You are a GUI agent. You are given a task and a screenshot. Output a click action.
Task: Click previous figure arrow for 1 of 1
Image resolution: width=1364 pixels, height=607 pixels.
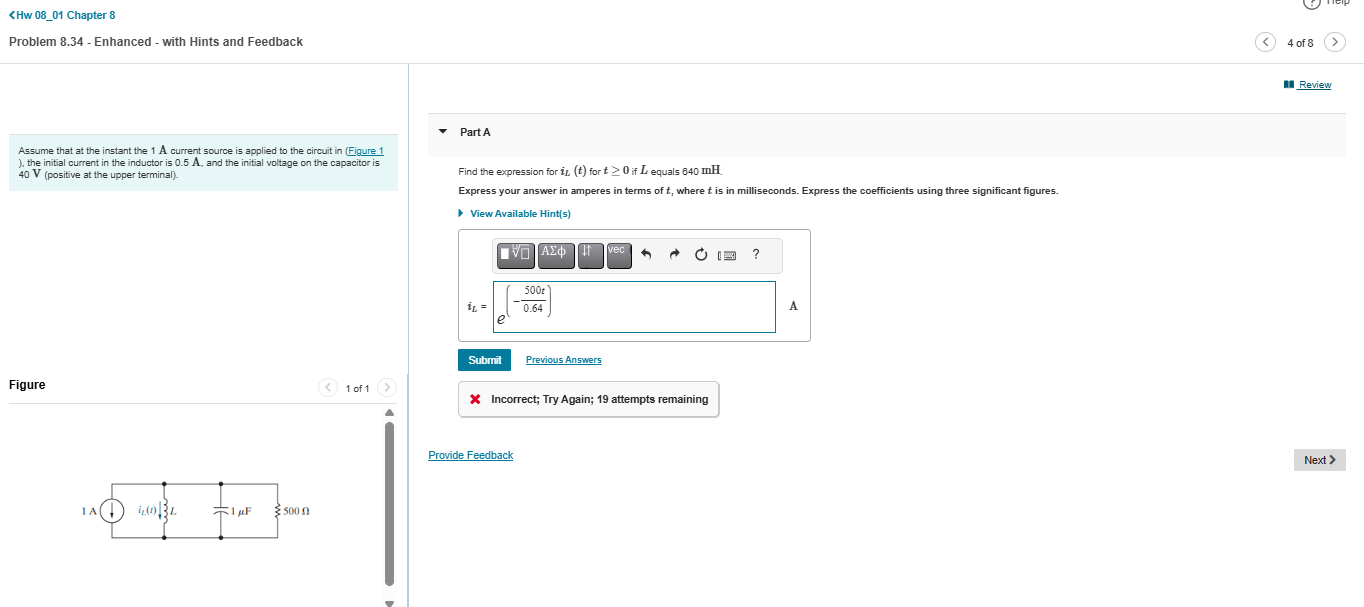[327, 387]
